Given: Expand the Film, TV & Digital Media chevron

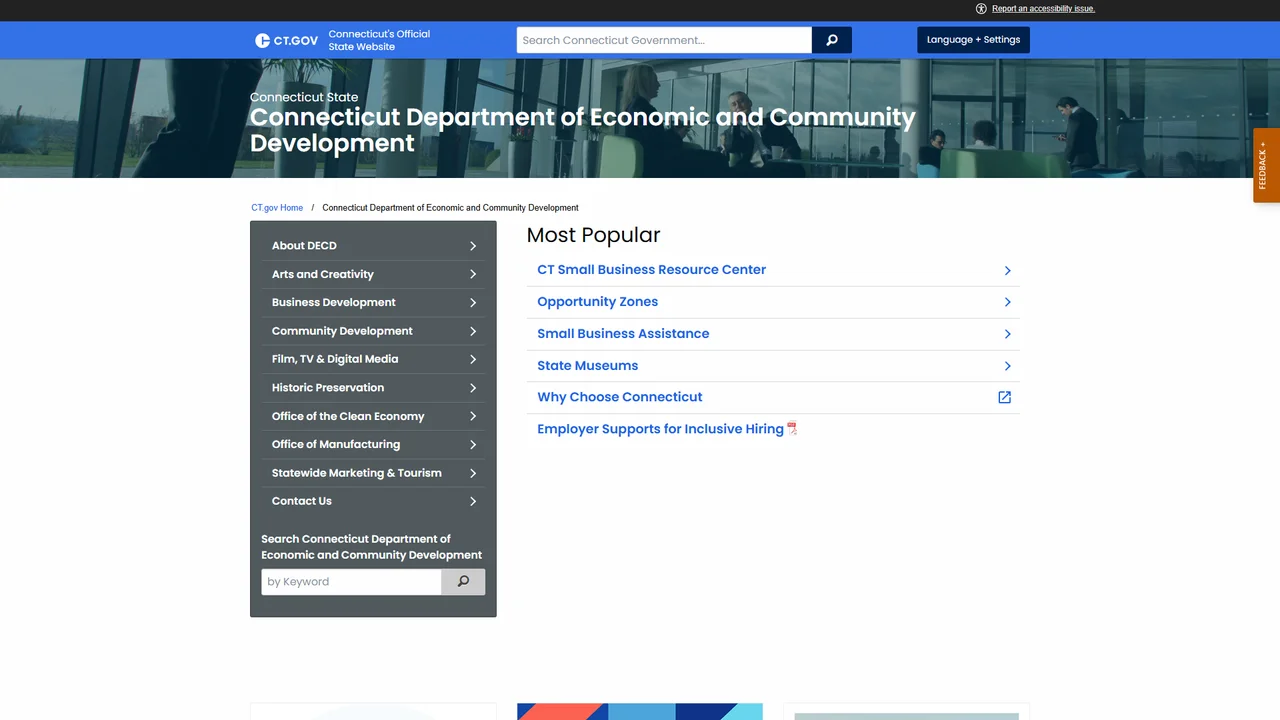Looking at the screenshot, I should tap(473, 359).
